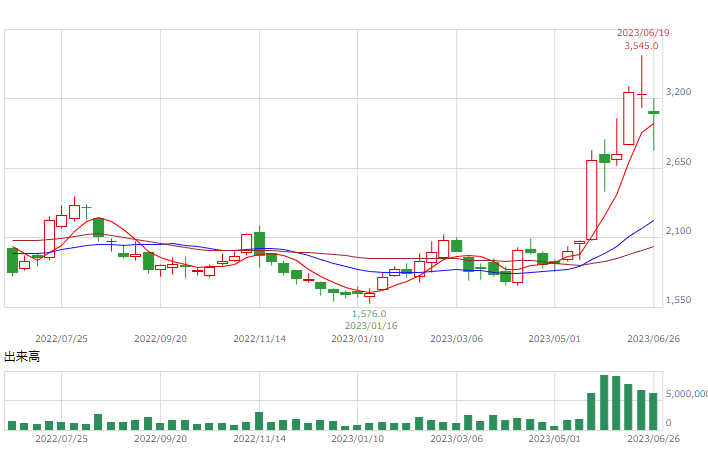
Task: Click the 0 volume axis label
Action: coord(669,423)
